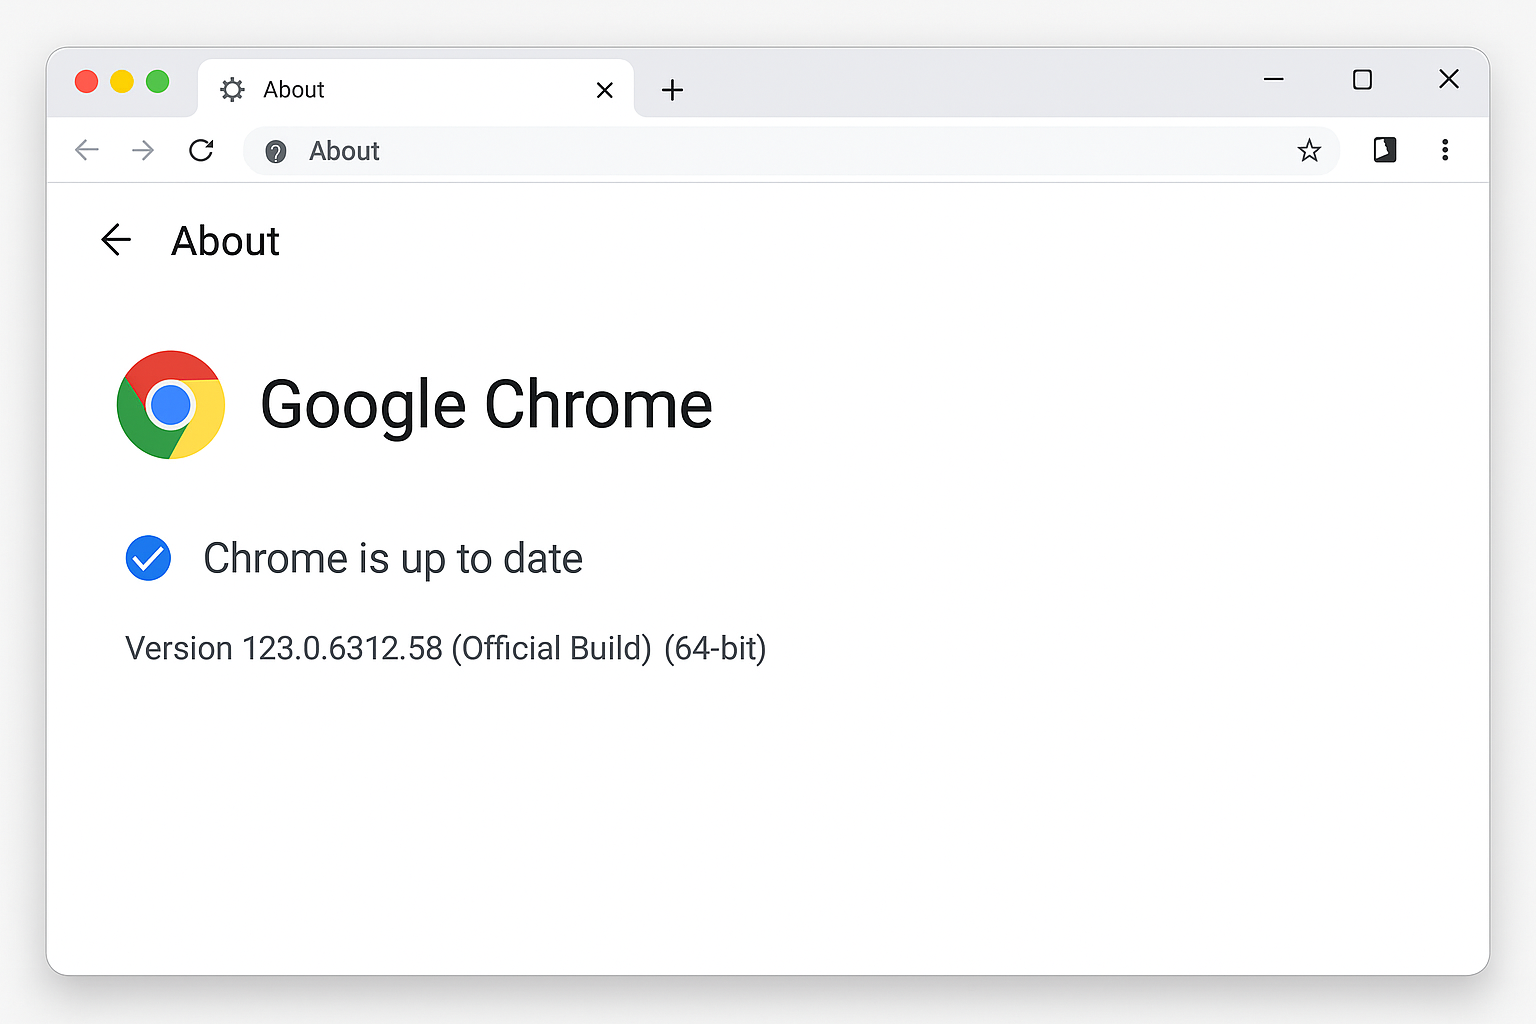1536x1024 pixels.
Task: Click the forward navigation arrow
Action: coord(143,150)
